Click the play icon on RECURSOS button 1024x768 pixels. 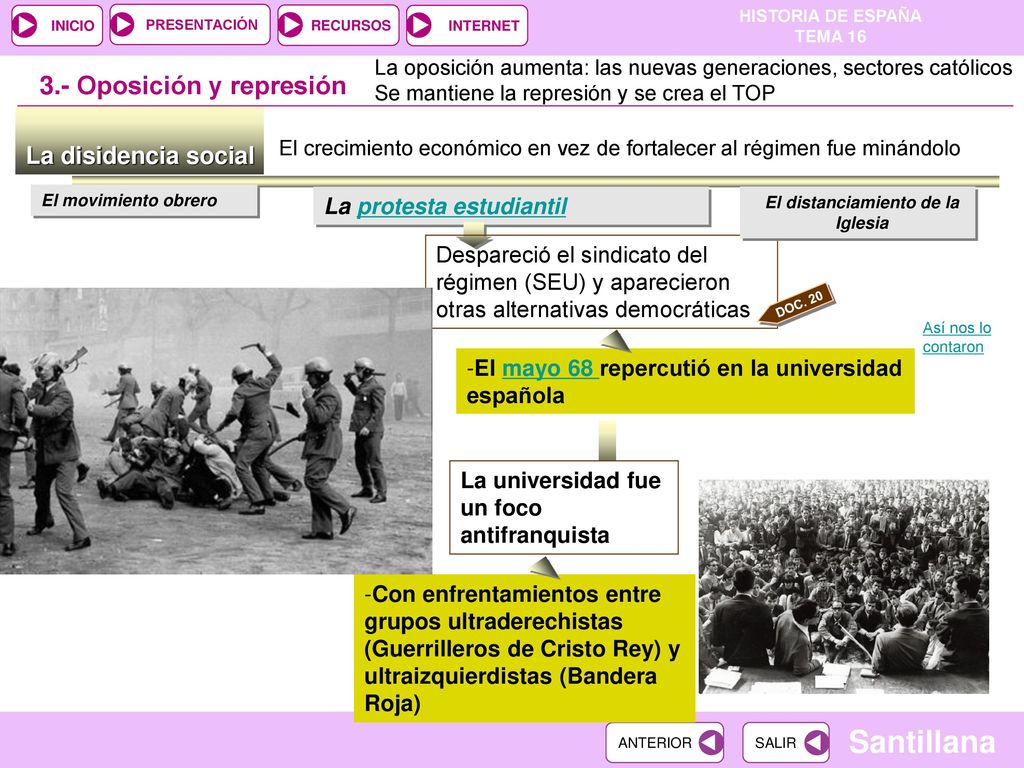[291, 25]
